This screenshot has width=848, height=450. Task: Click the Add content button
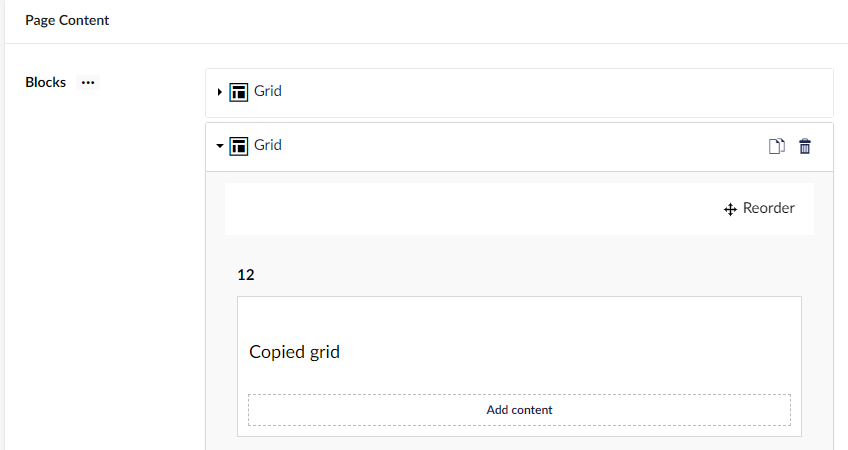point(519,410)
